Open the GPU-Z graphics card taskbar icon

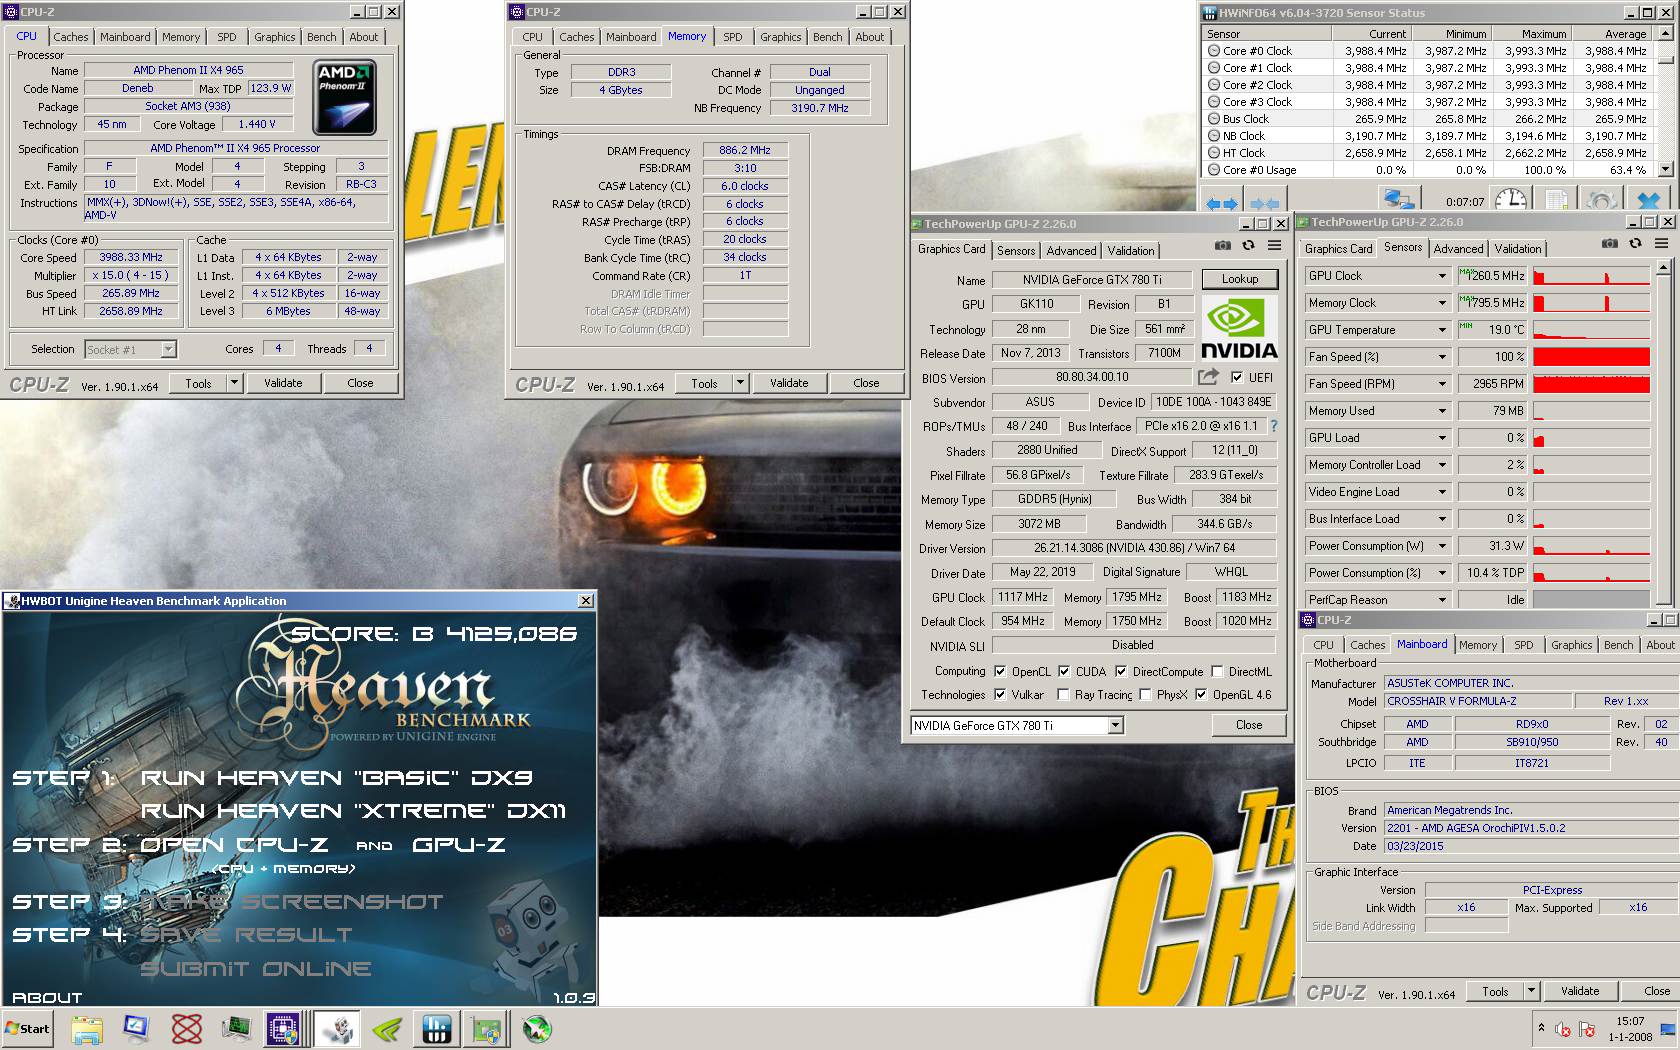(x=487, y=1029)
